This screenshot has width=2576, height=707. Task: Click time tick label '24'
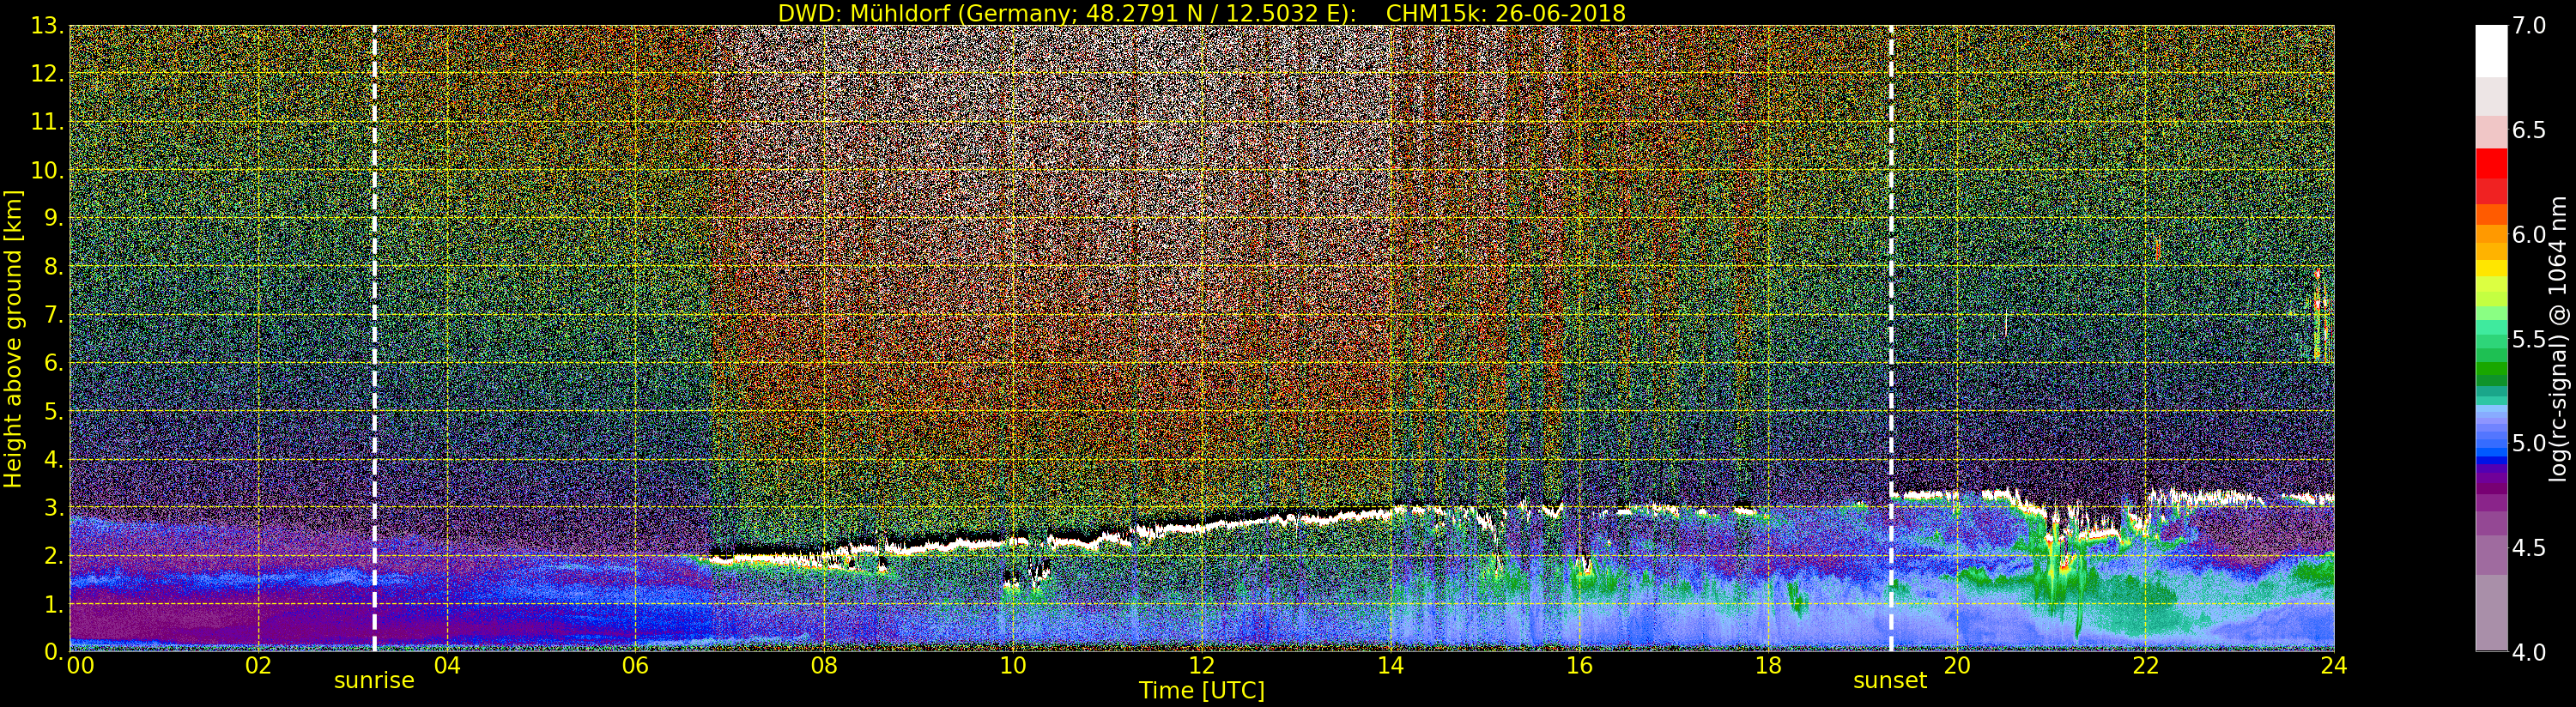click(x=2333, y=665)
